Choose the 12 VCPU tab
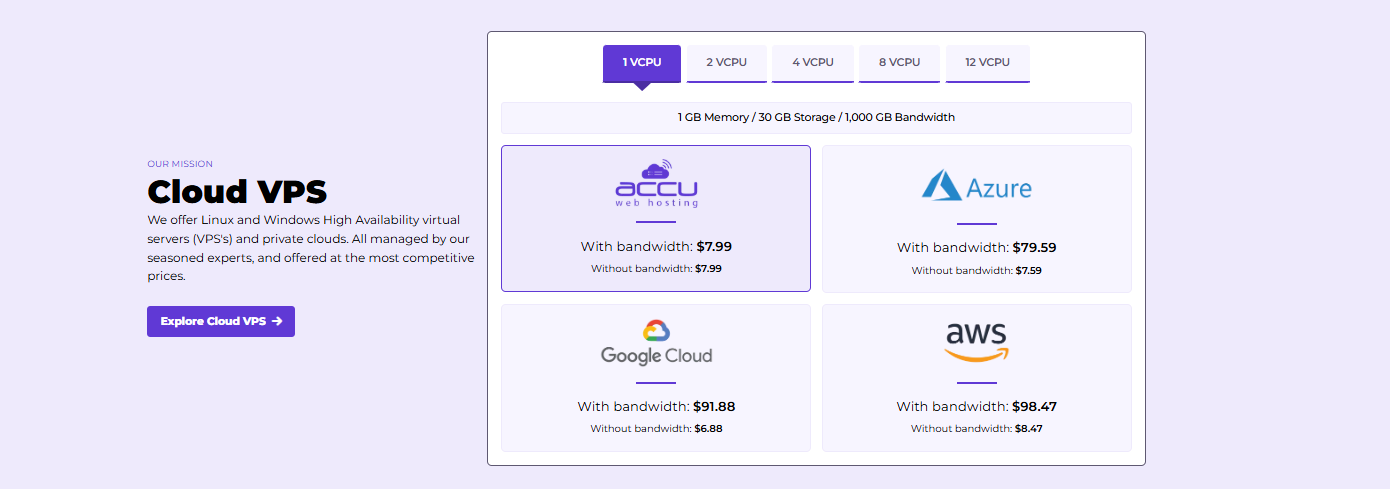 coord(987,63)
